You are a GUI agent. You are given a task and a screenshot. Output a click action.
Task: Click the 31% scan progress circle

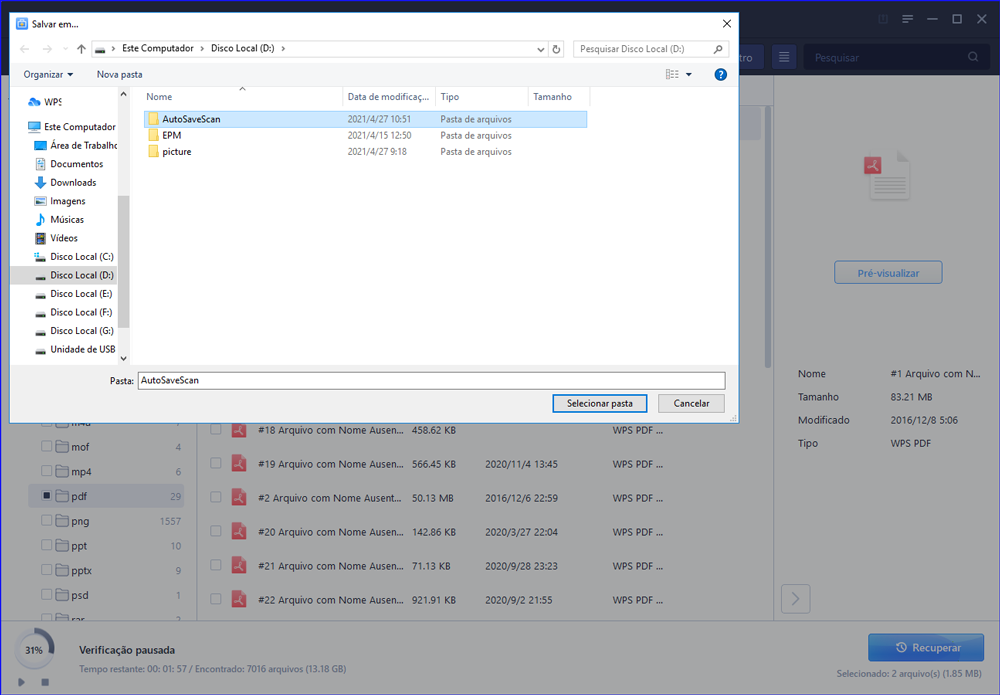(x=34, y=650)
